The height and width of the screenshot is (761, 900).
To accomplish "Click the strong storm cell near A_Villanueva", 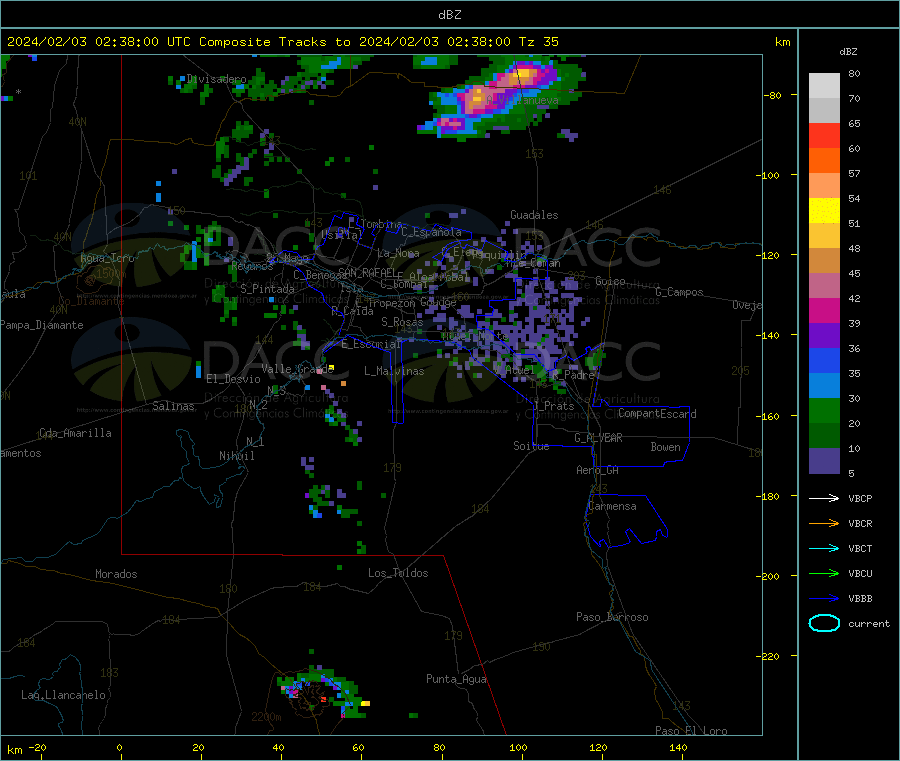I will pyautogui.click(x=501, y=98).
